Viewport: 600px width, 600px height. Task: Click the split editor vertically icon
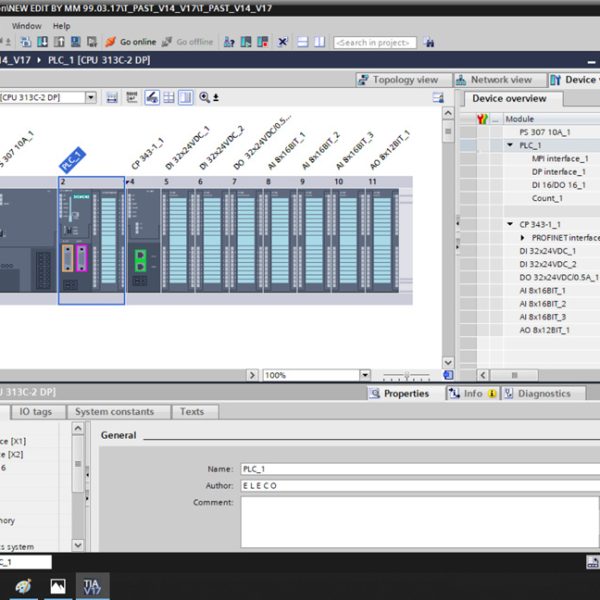pyautogui.click(x=320, y=42)
